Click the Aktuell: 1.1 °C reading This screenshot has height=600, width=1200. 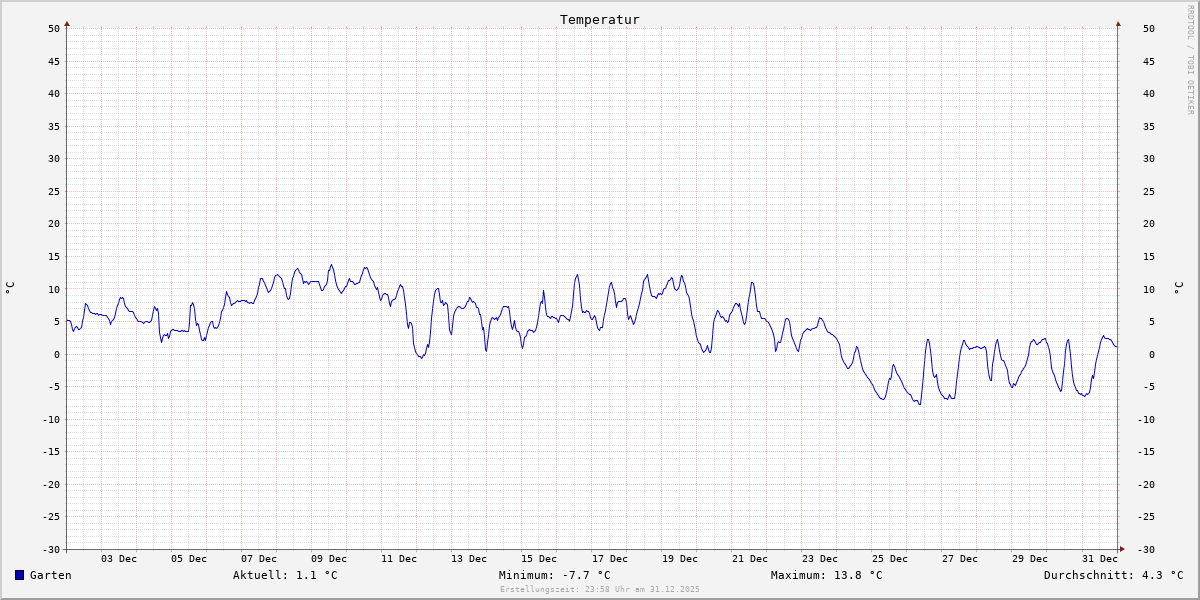[x=285, y=575]
